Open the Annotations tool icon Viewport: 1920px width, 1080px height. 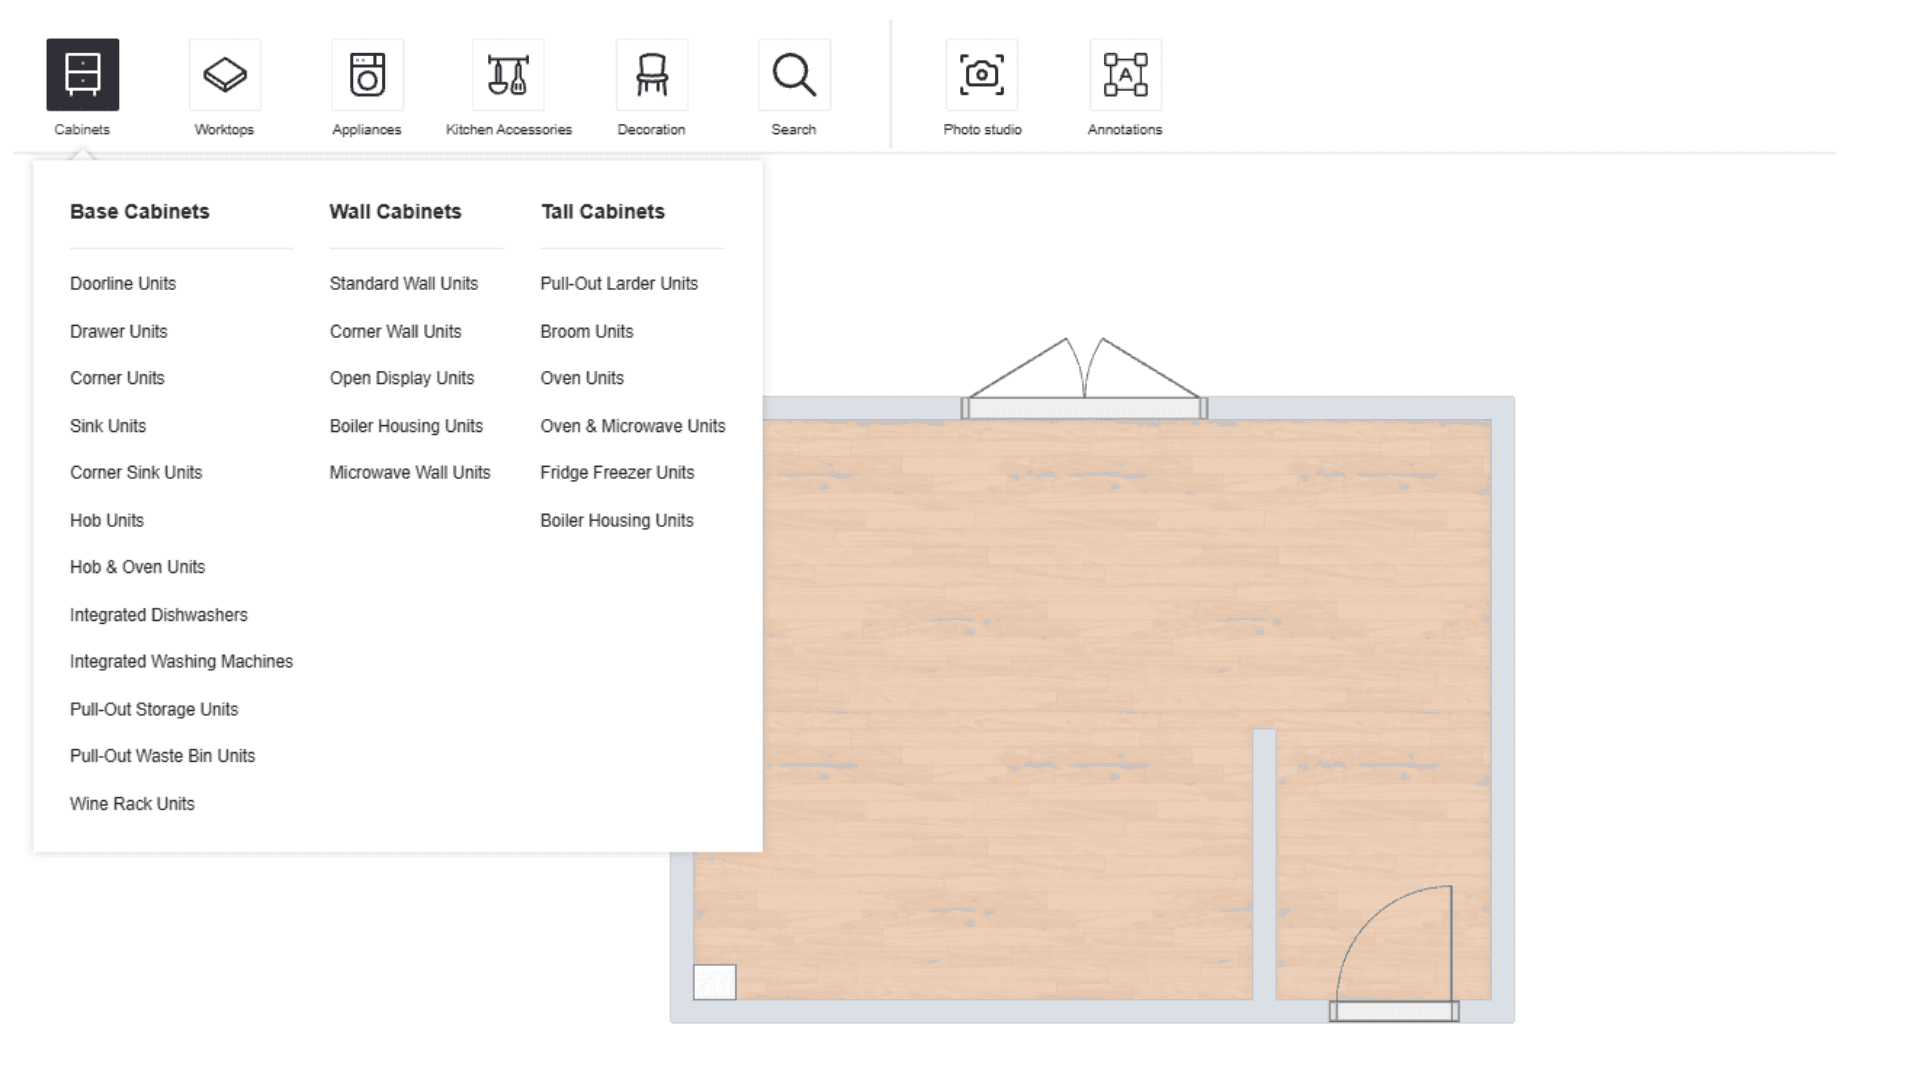tap(1125, 75)
